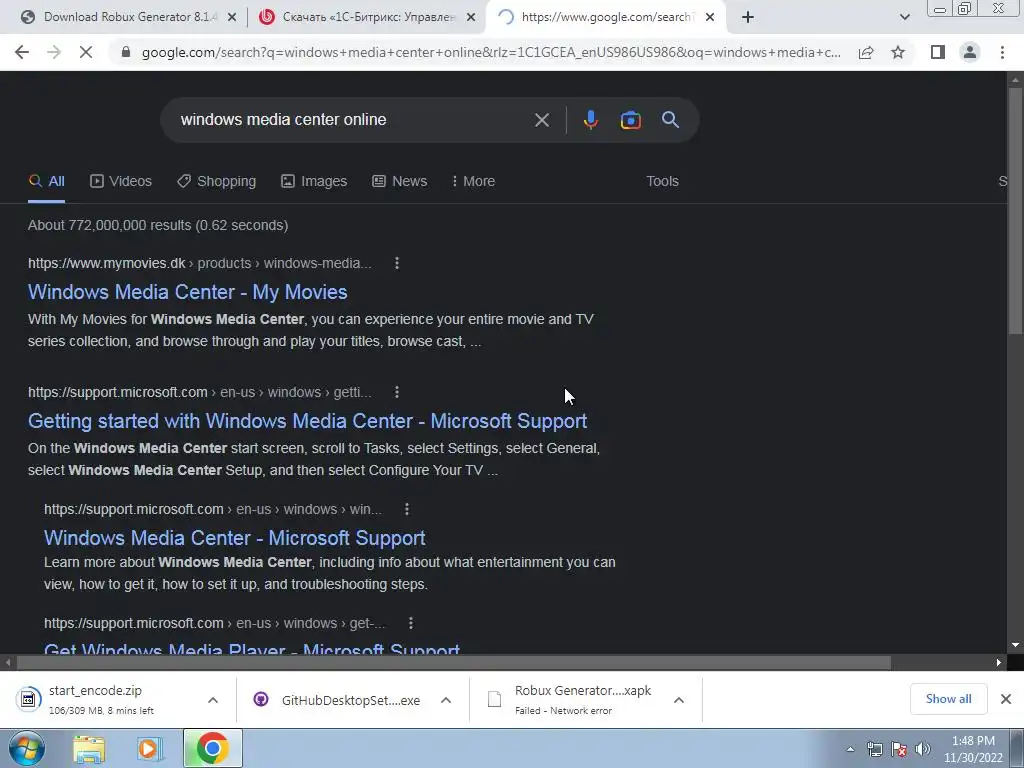1024x768 pixels.
Task: Switch to Shopping results
Action: (217, 181)
